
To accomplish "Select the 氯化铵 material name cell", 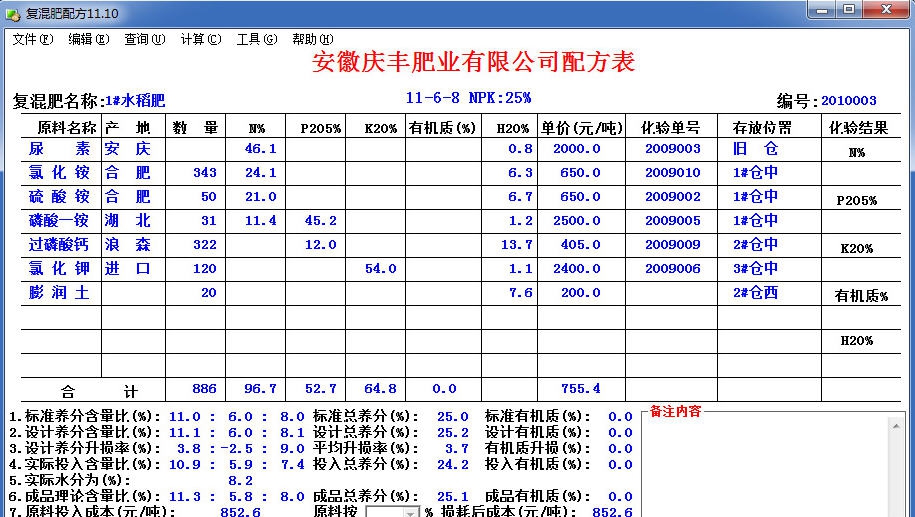I will pos(61,173).
